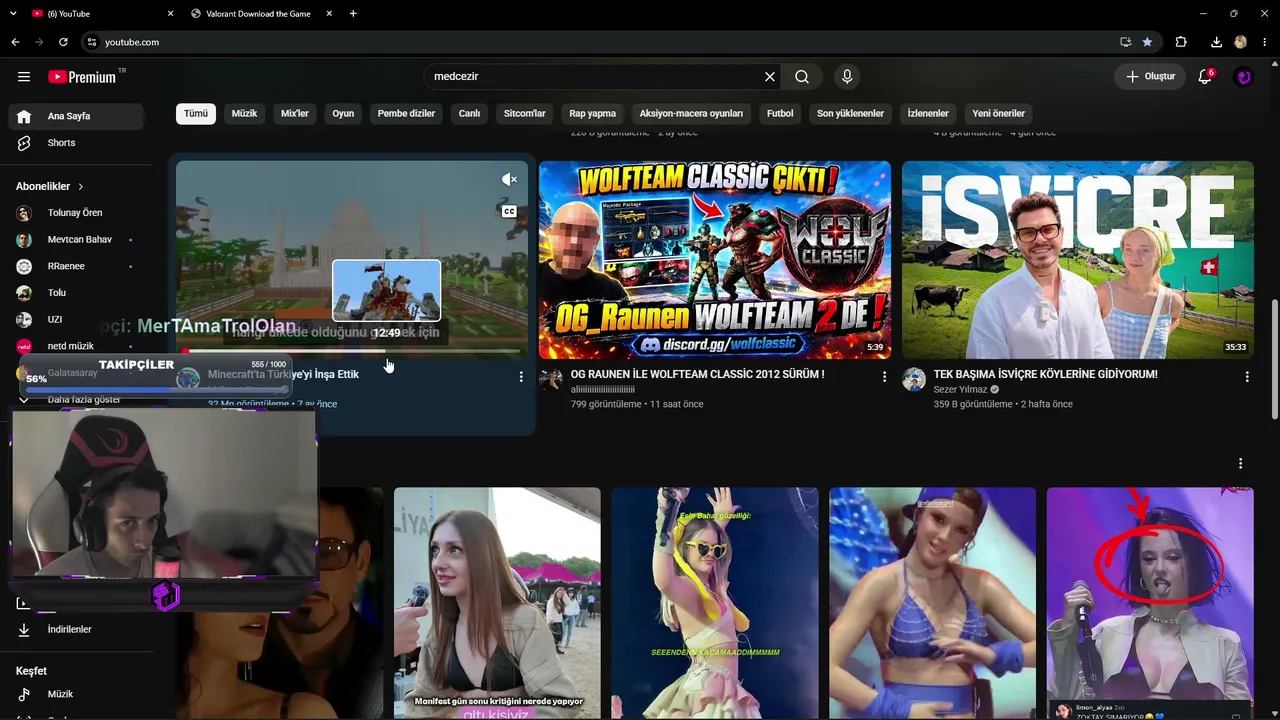Reload the page in the browser
Viewport: 1280px width, 720px height.
(63, 42)
